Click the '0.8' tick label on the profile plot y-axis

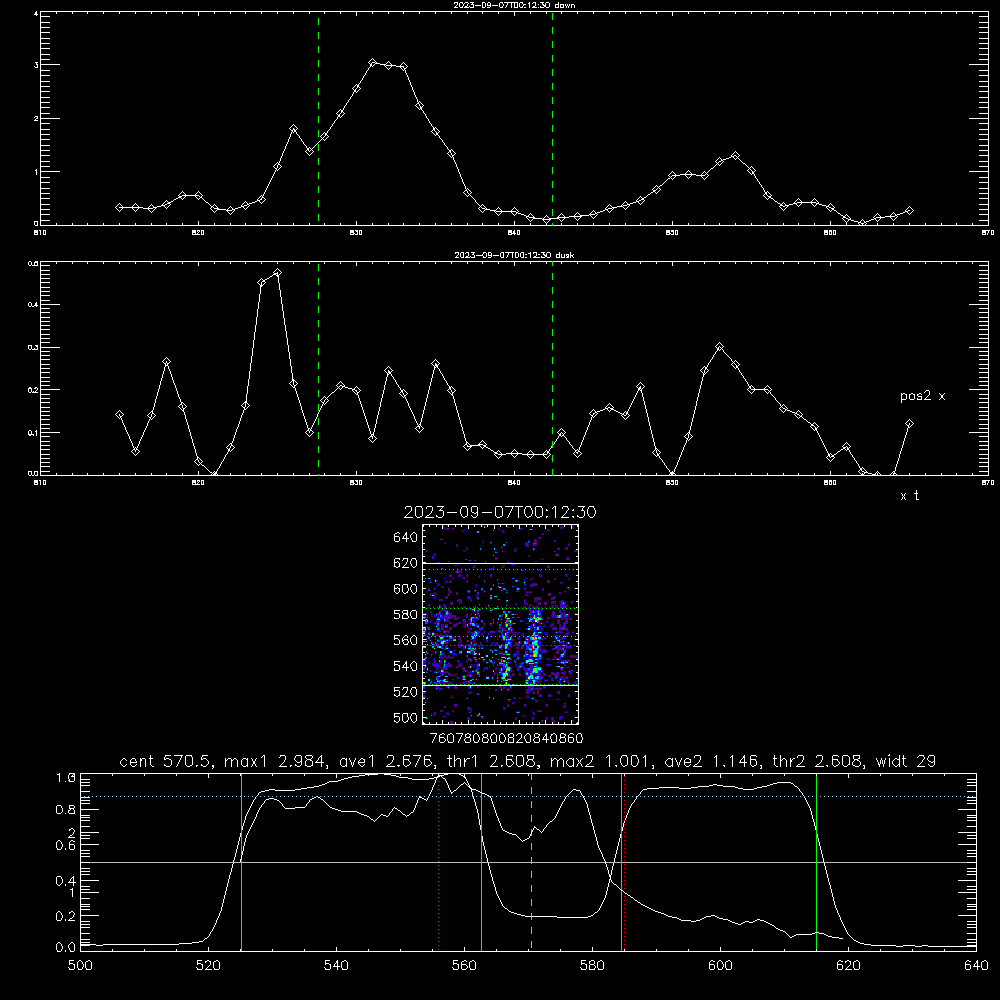coord(66,809)
